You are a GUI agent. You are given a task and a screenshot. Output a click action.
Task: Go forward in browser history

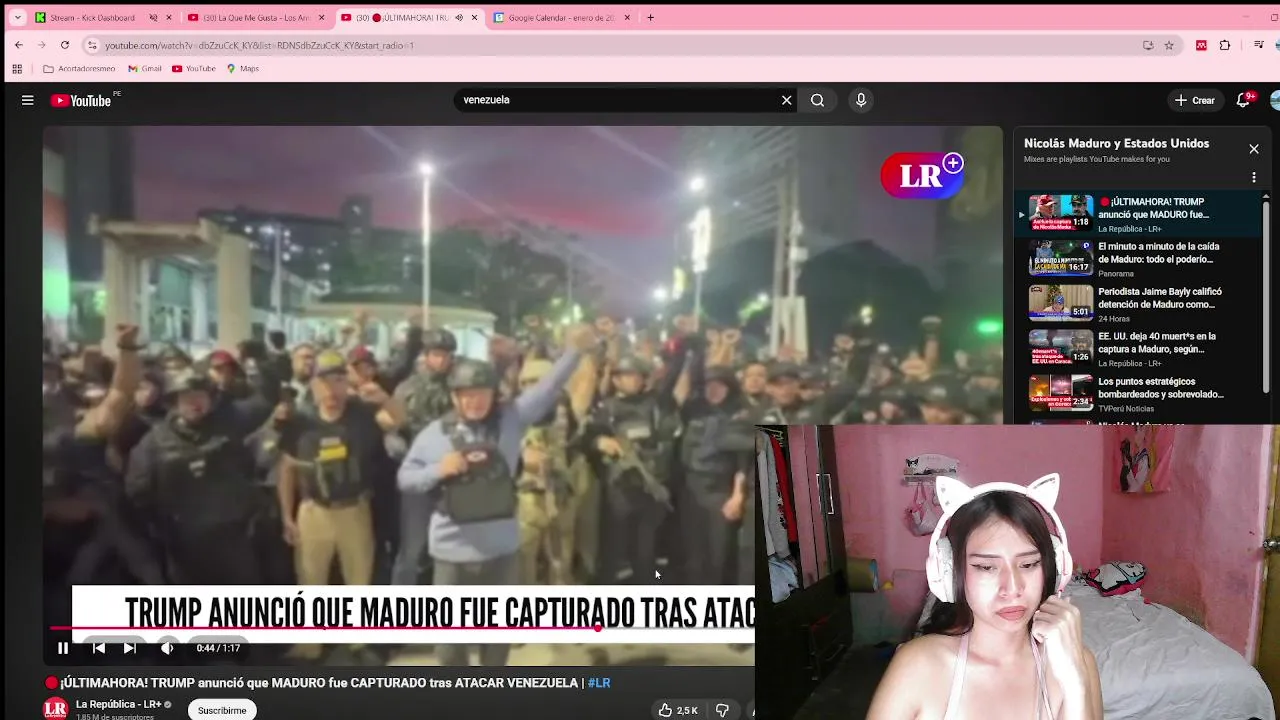tap(41, 45)
